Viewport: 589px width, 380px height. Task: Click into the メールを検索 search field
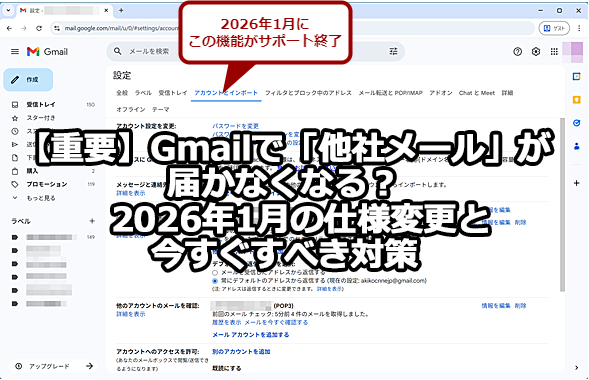pos(255,51)
